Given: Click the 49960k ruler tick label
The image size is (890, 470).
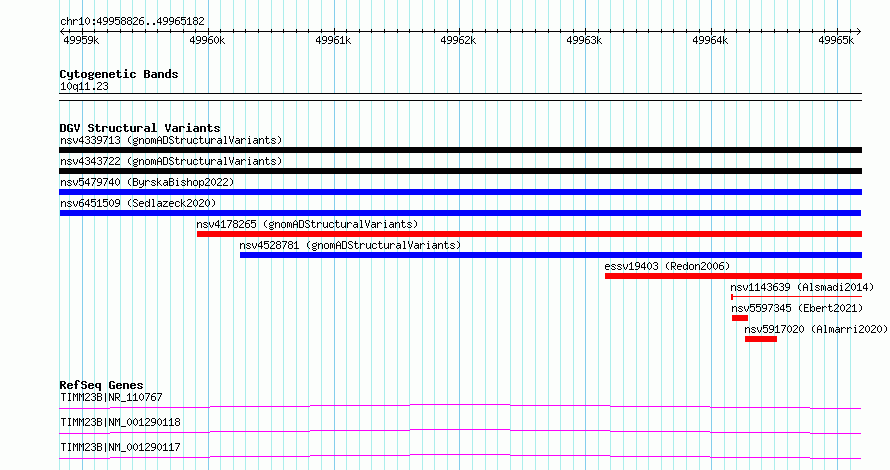Looking at the screenshot, I should click(x=207, y=40).
